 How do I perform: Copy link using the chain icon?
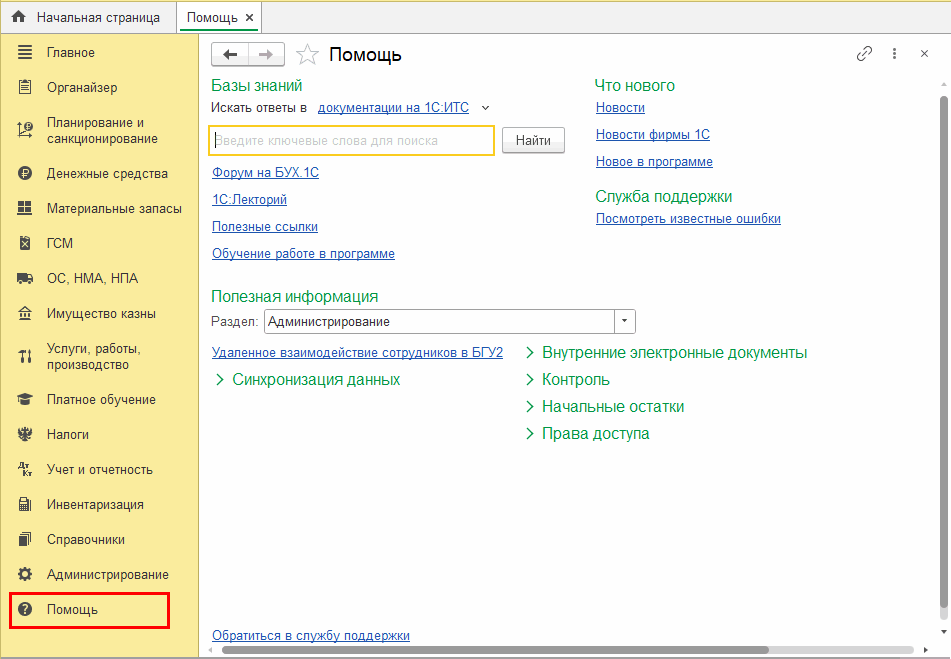point(864,54)
